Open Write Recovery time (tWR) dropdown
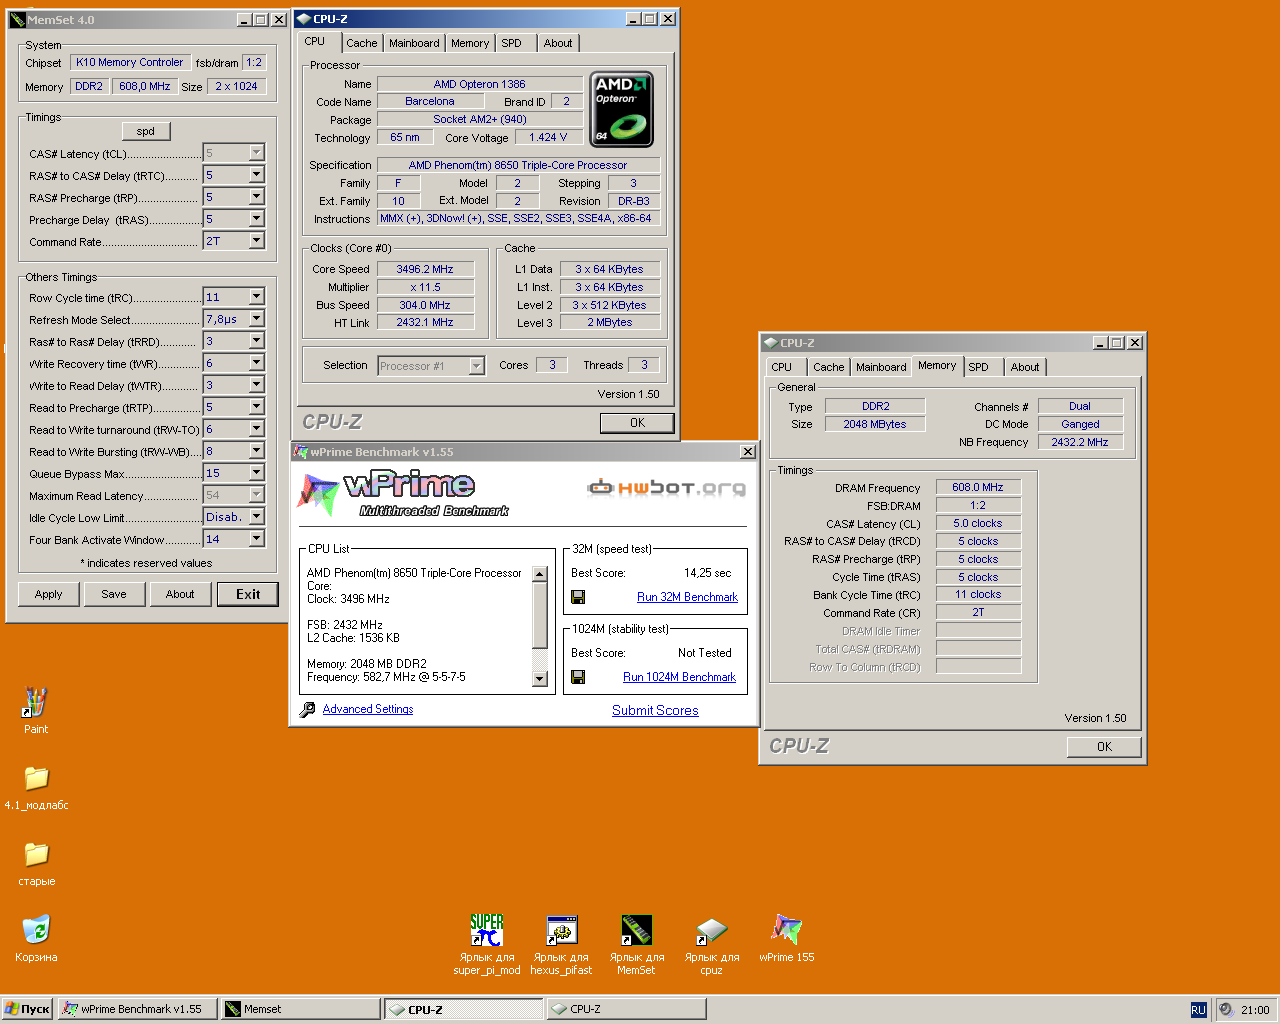Screen dimensions: 1280x1024 [x=256, y=363]
